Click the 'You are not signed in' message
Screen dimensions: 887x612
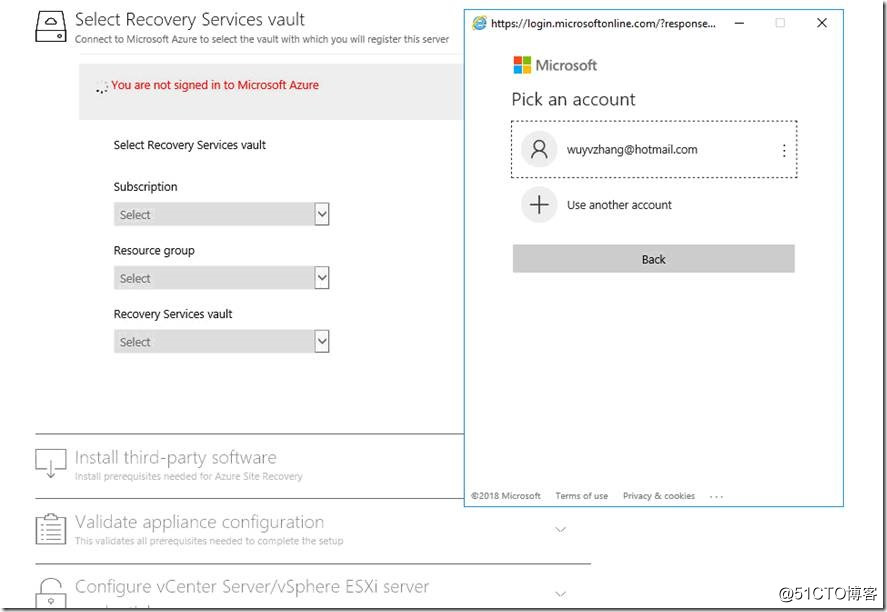(214, 85)
